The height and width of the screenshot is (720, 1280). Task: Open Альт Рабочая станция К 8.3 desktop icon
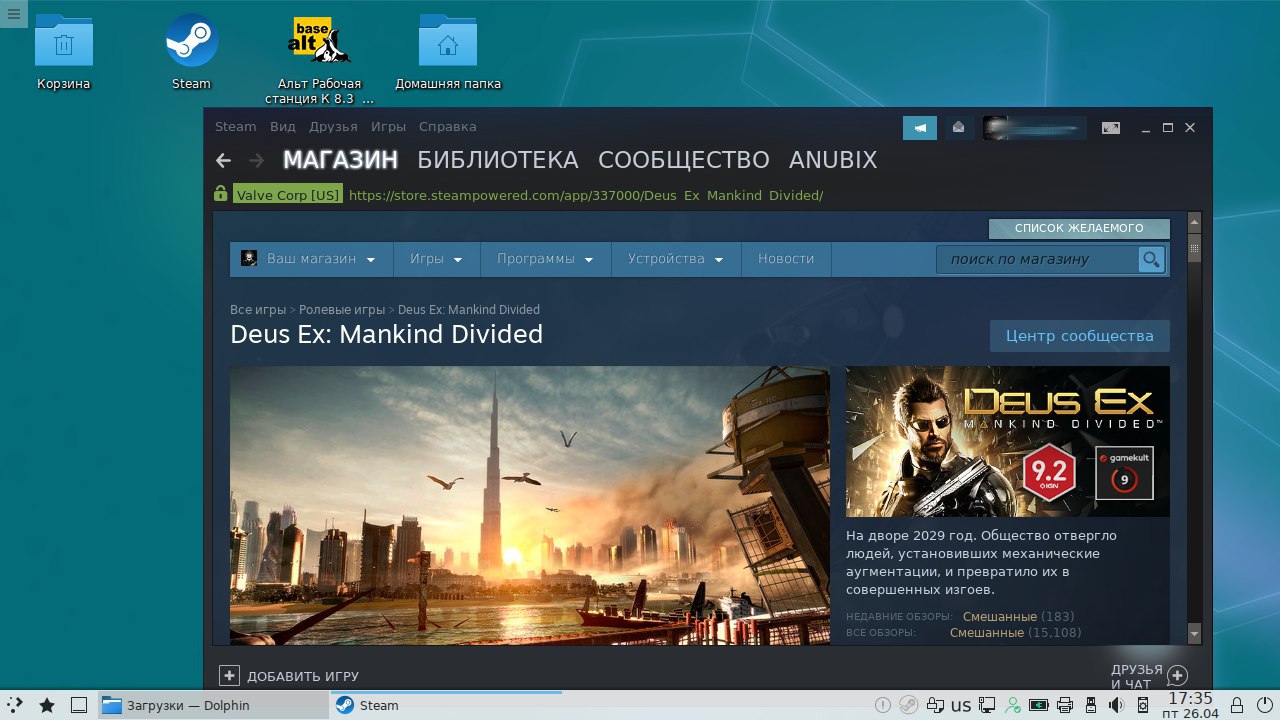pos(319,60)
